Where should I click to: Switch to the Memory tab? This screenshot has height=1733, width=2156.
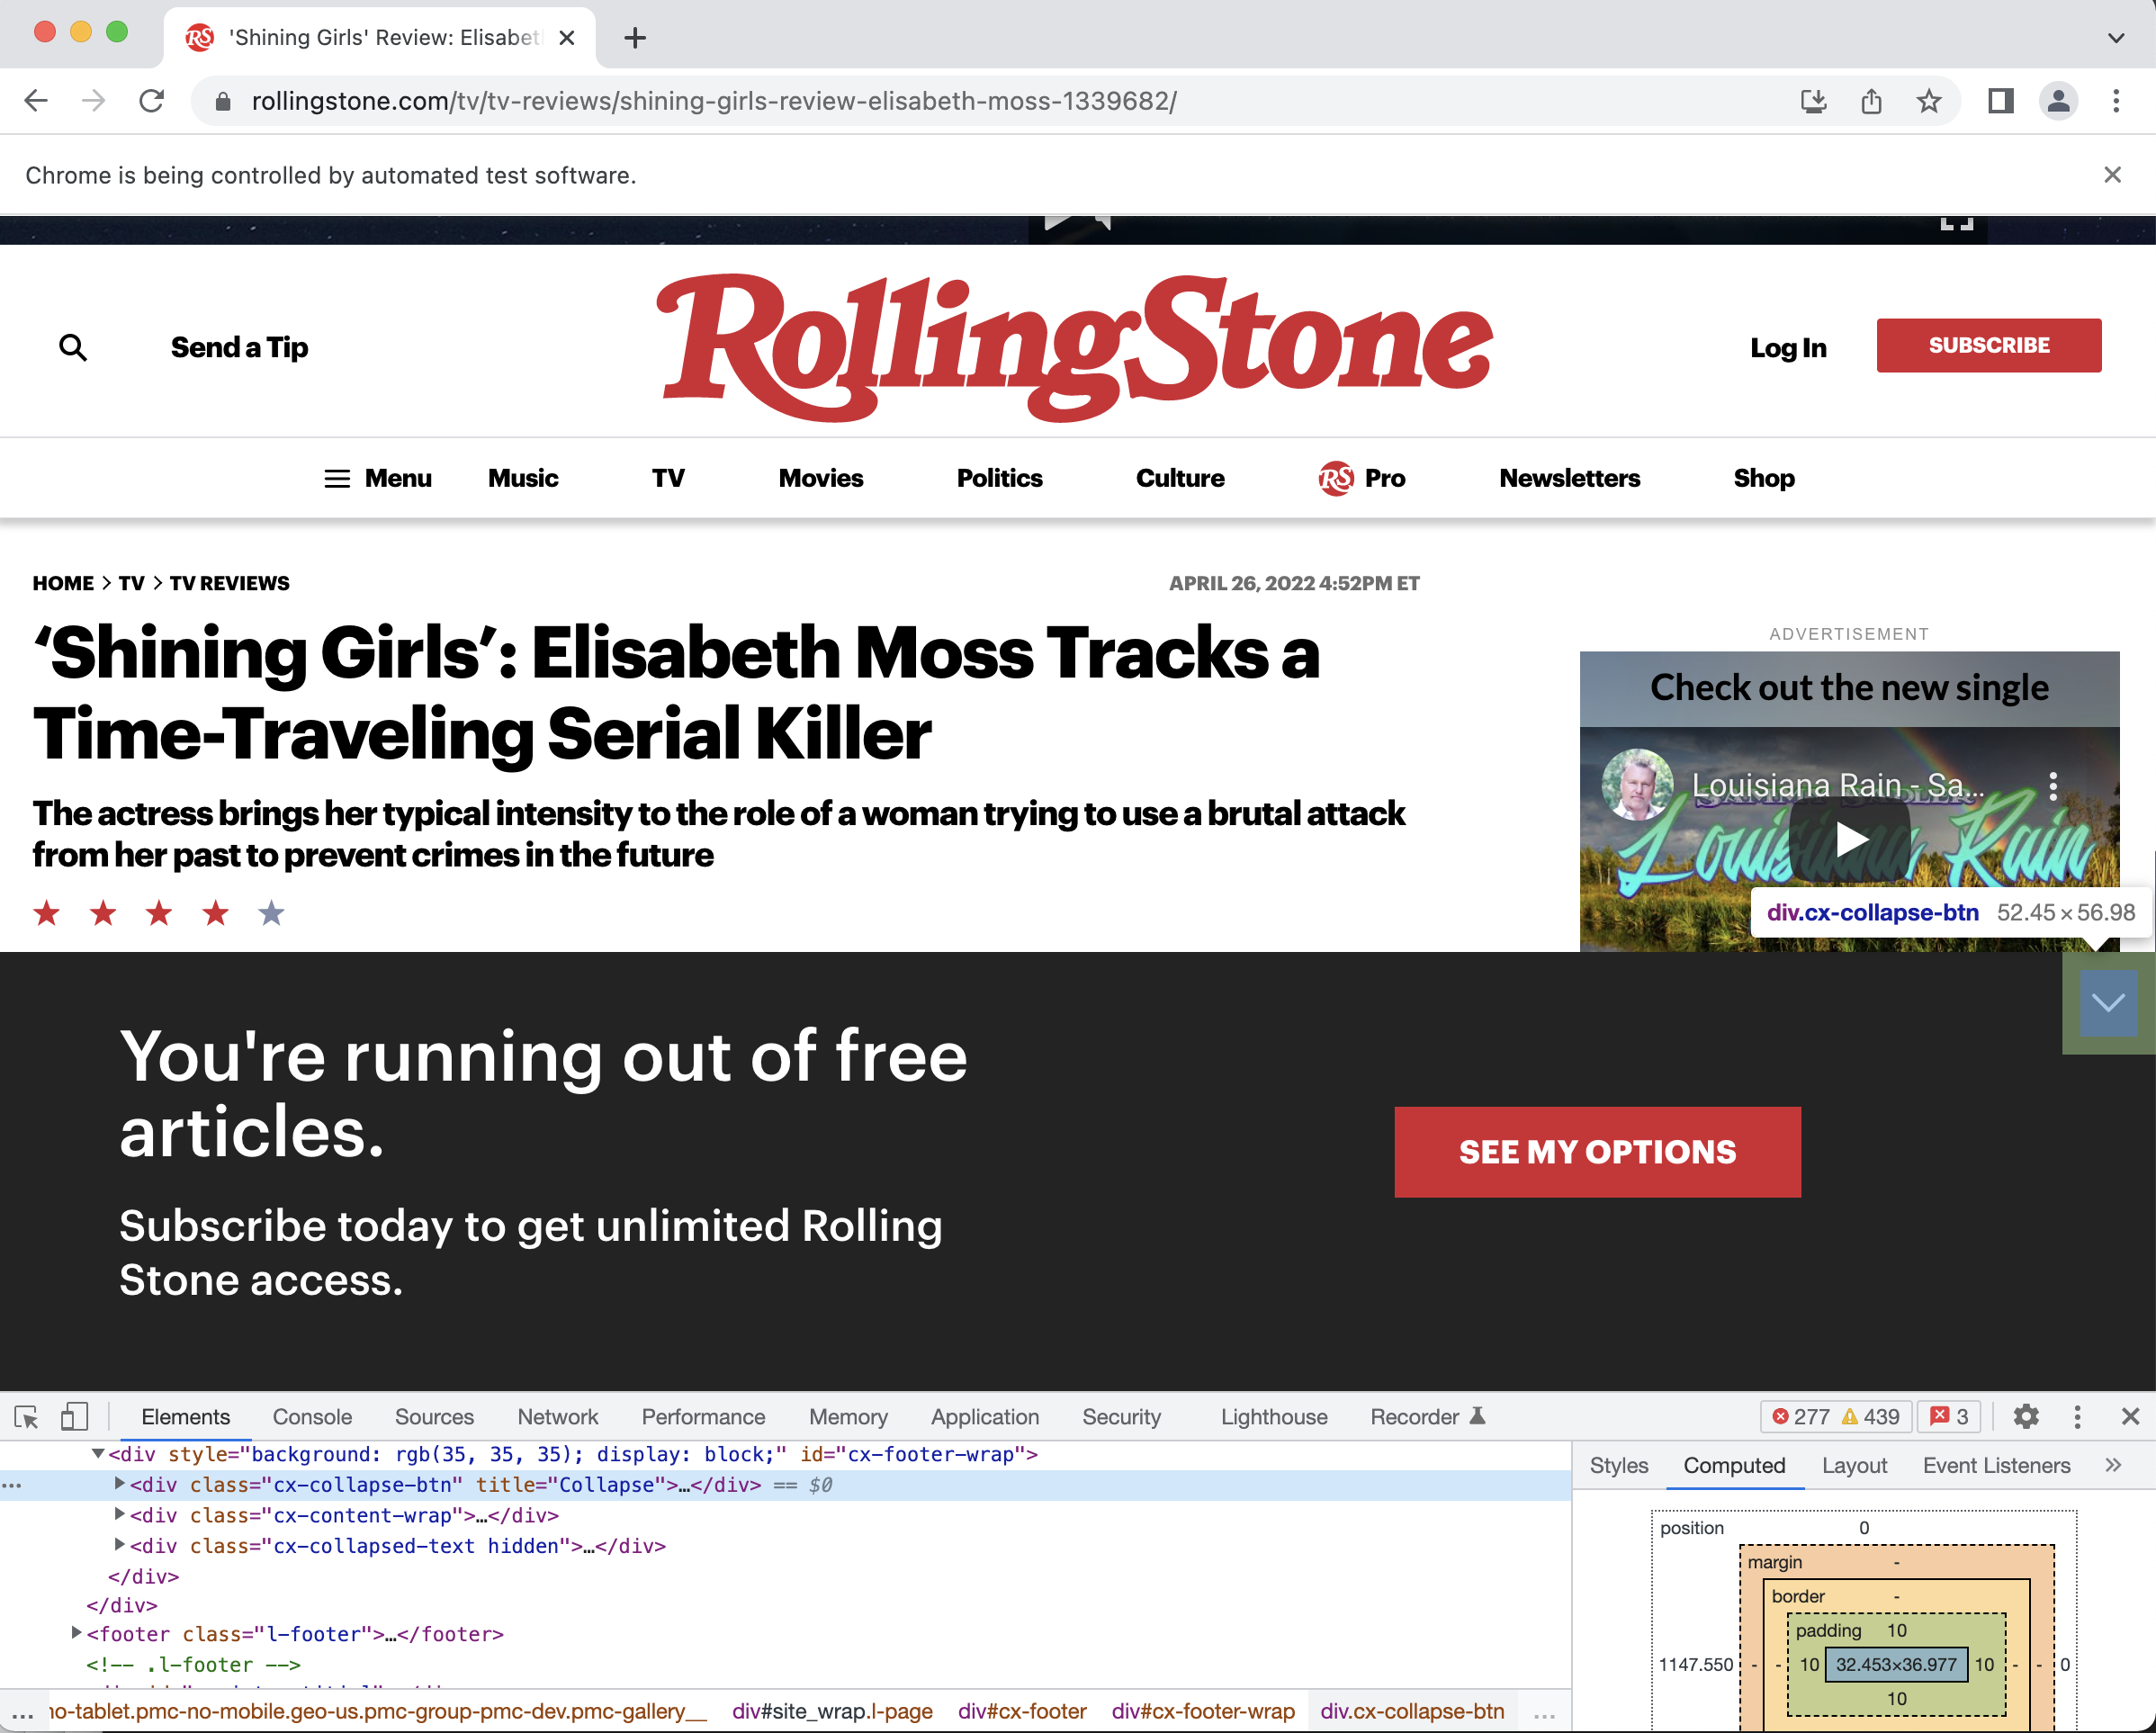pos(848,1417)
